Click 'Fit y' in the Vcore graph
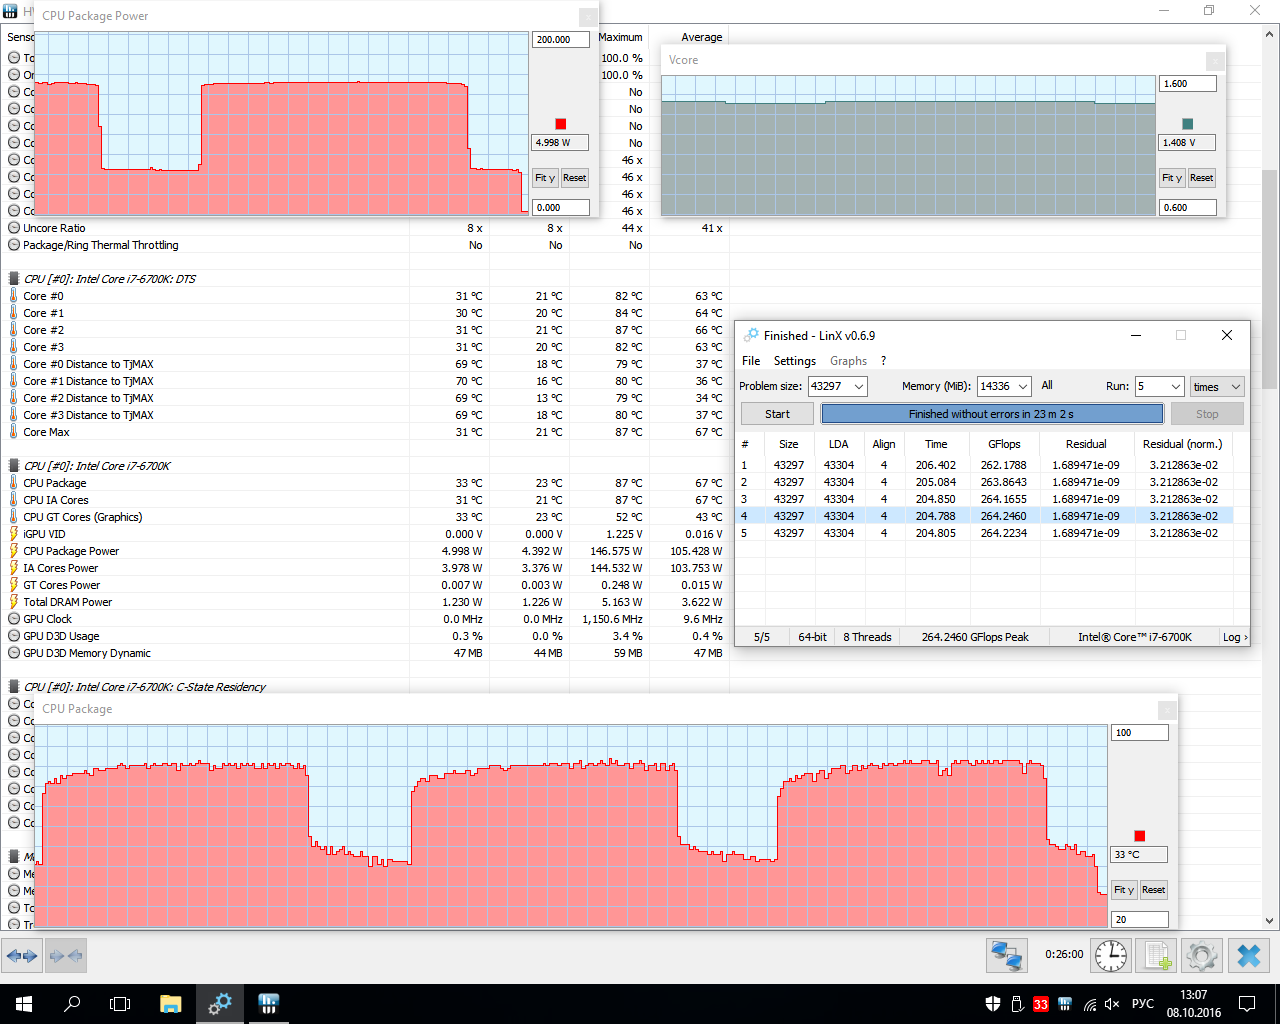This screenshot has height=1024, width=1280. (1172, 178)
